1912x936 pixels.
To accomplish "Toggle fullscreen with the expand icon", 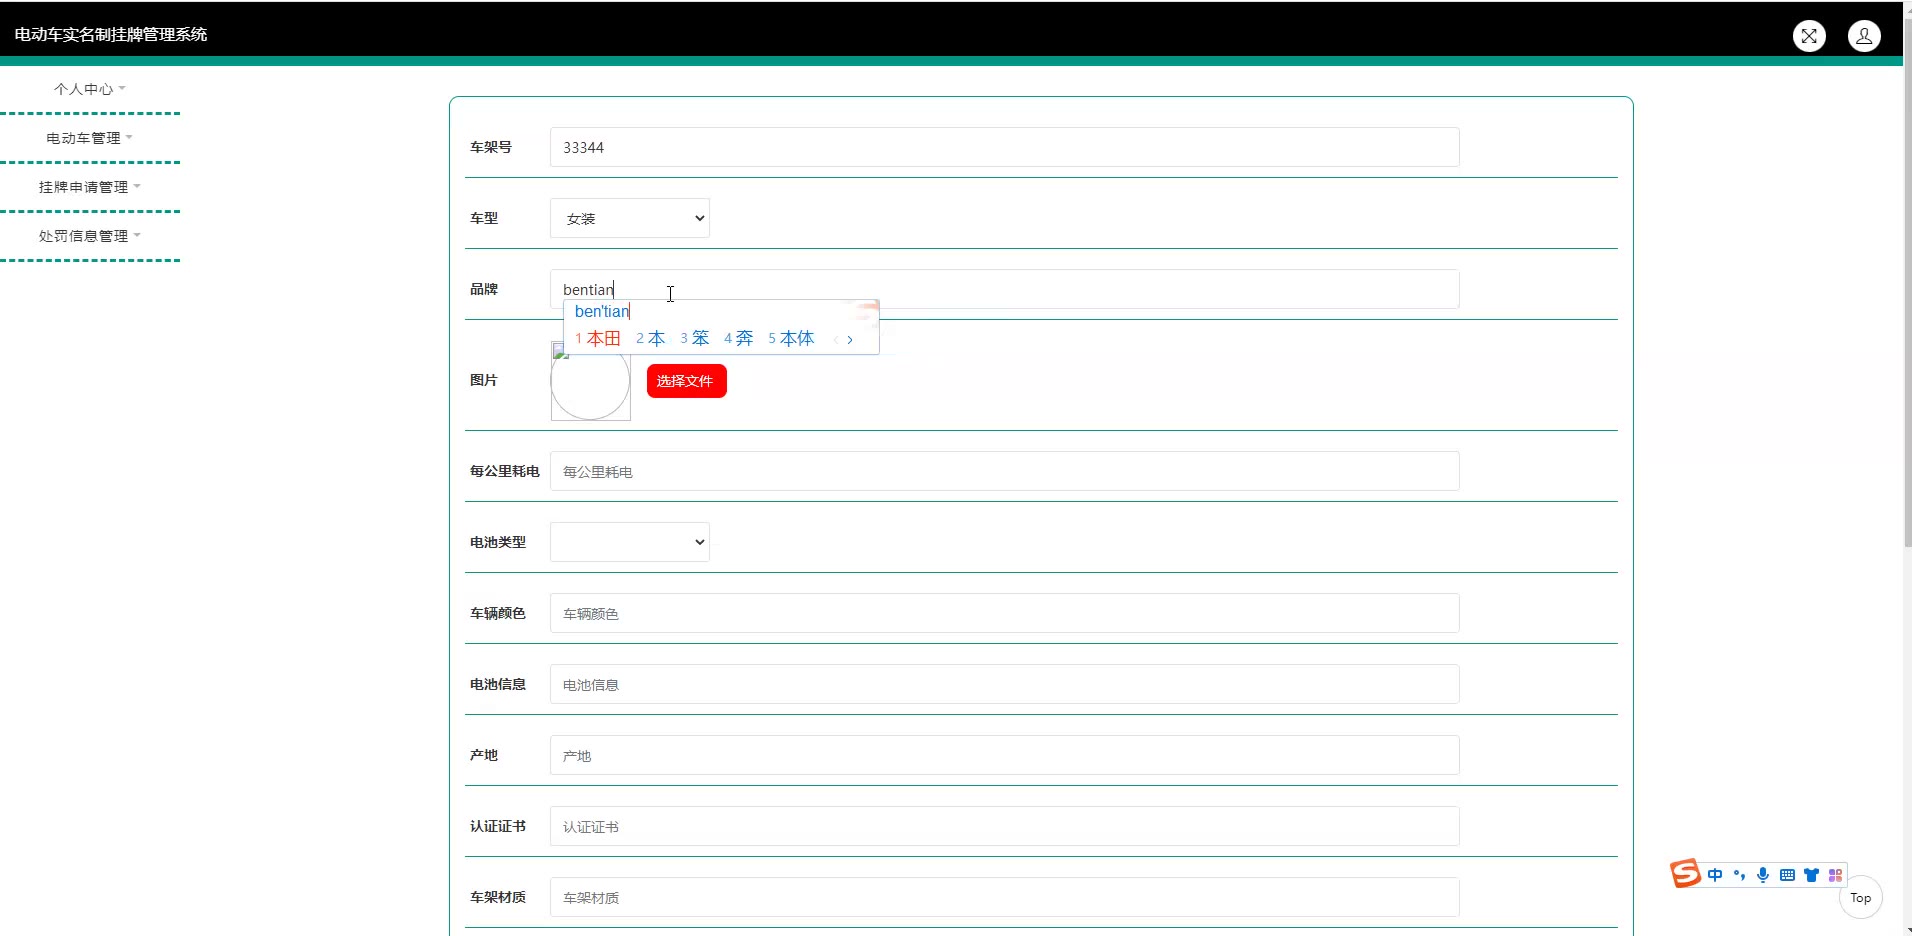I will pos(1809,36).
